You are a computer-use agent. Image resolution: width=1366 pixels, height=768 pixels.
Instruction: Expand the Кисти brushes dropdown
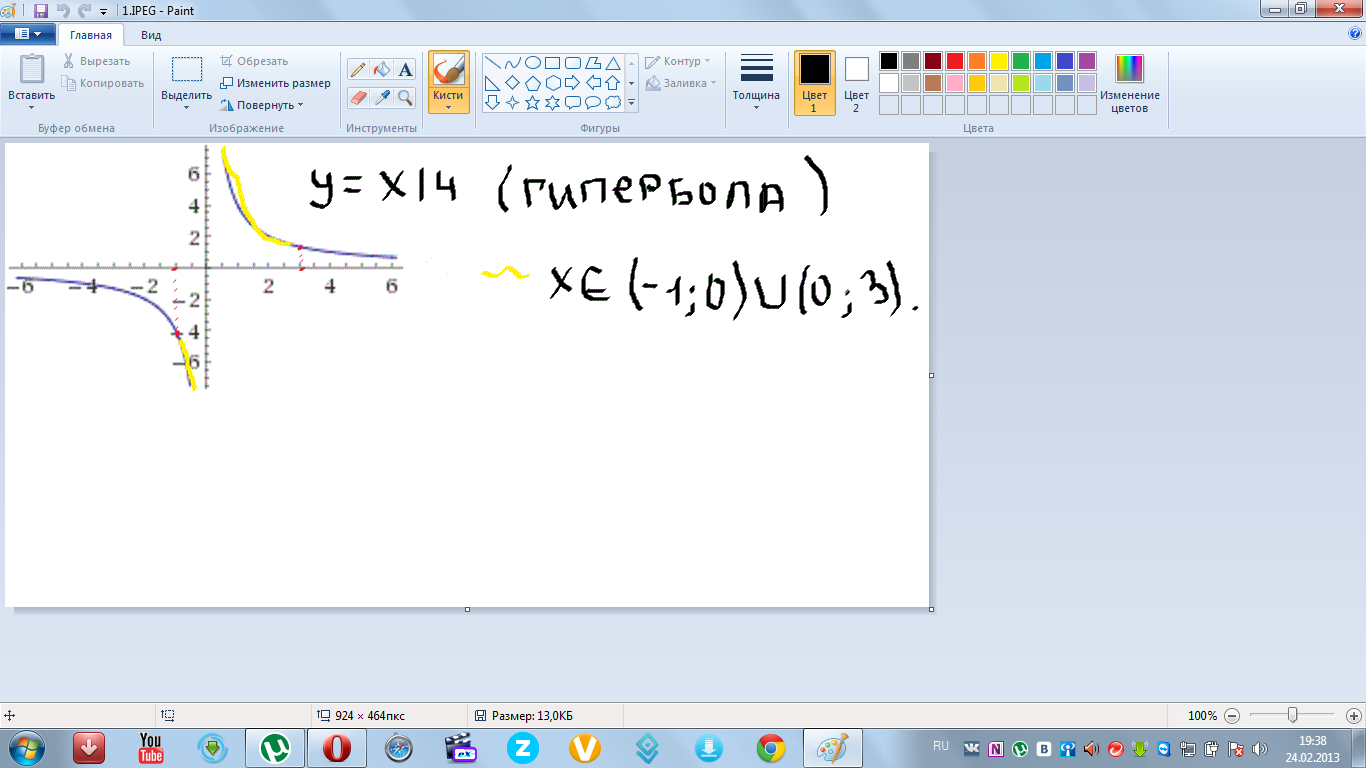click(449, 107)
